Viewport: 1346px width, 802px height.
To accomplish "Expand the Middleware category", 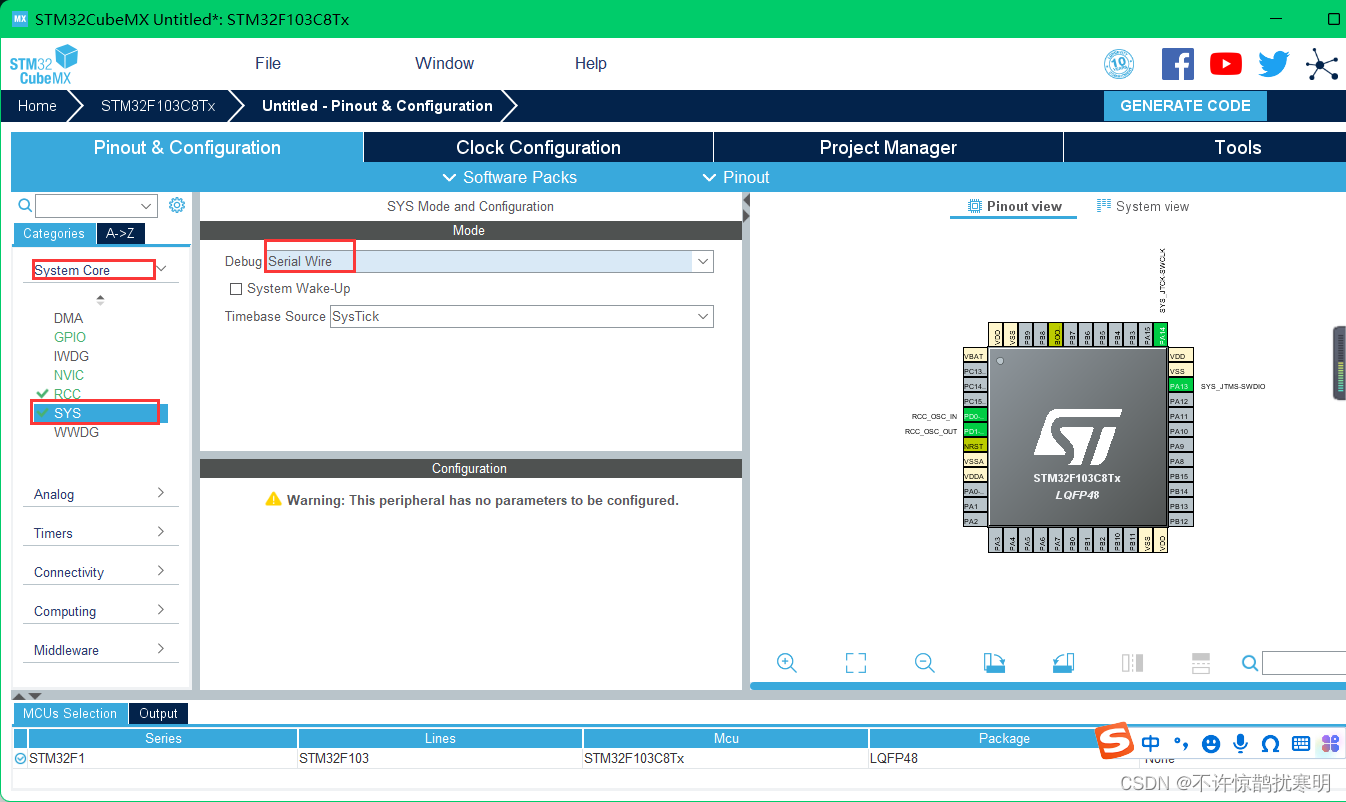I will pyautogui.click(x=100, y=650).
